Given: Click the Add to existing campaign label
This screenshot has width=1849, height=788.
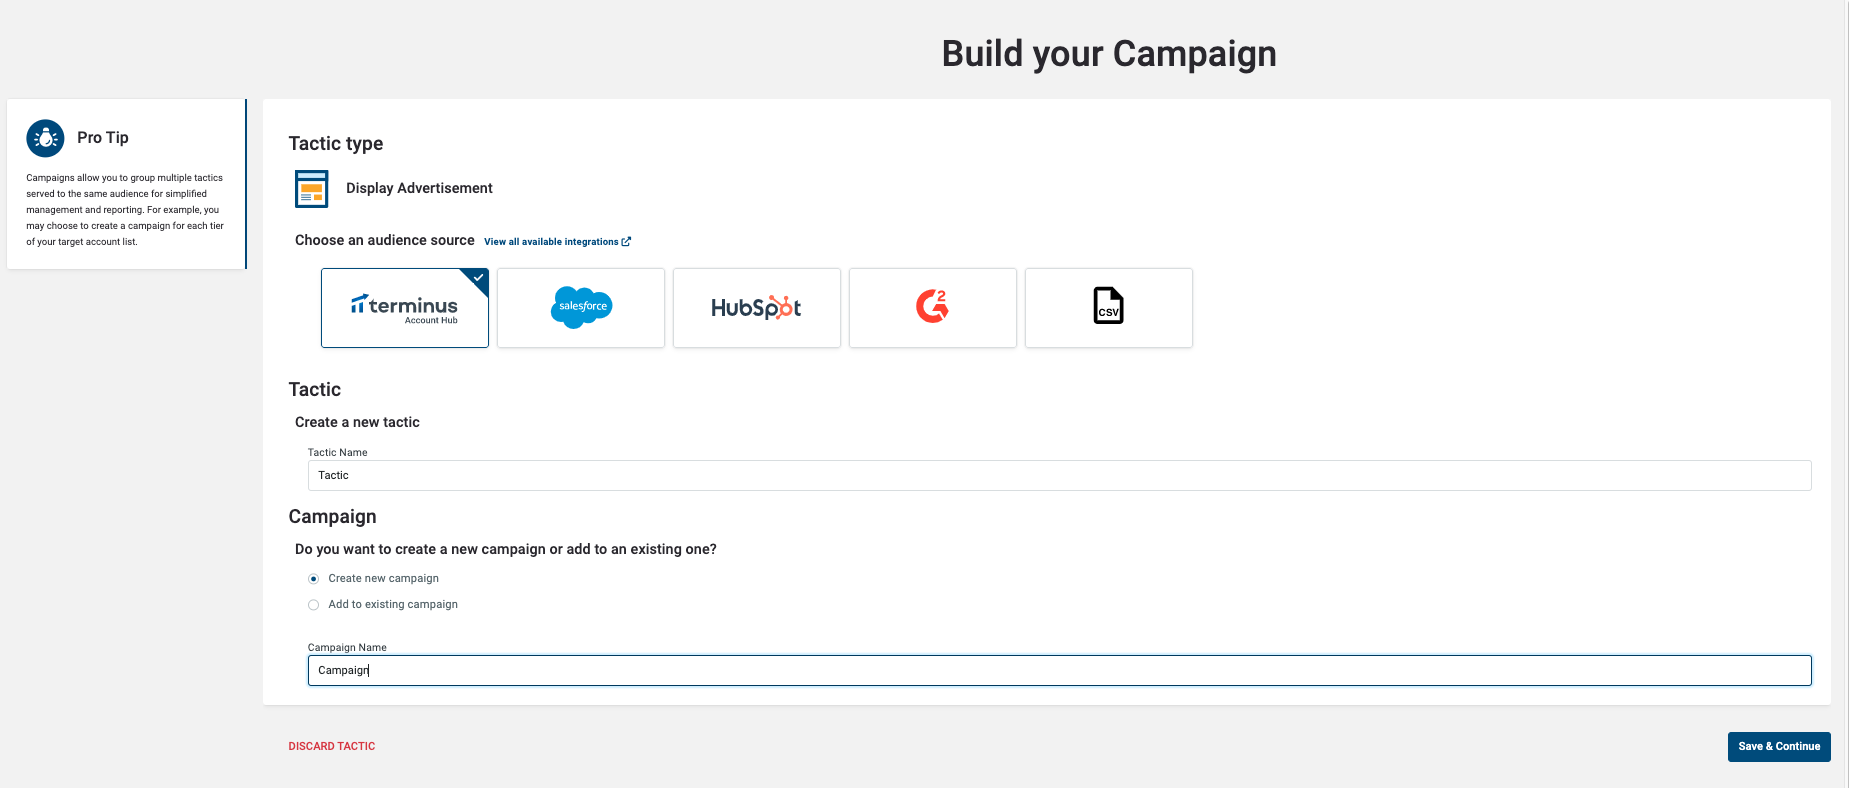Looking at the screenshot, I should click(x=393, y=605).
